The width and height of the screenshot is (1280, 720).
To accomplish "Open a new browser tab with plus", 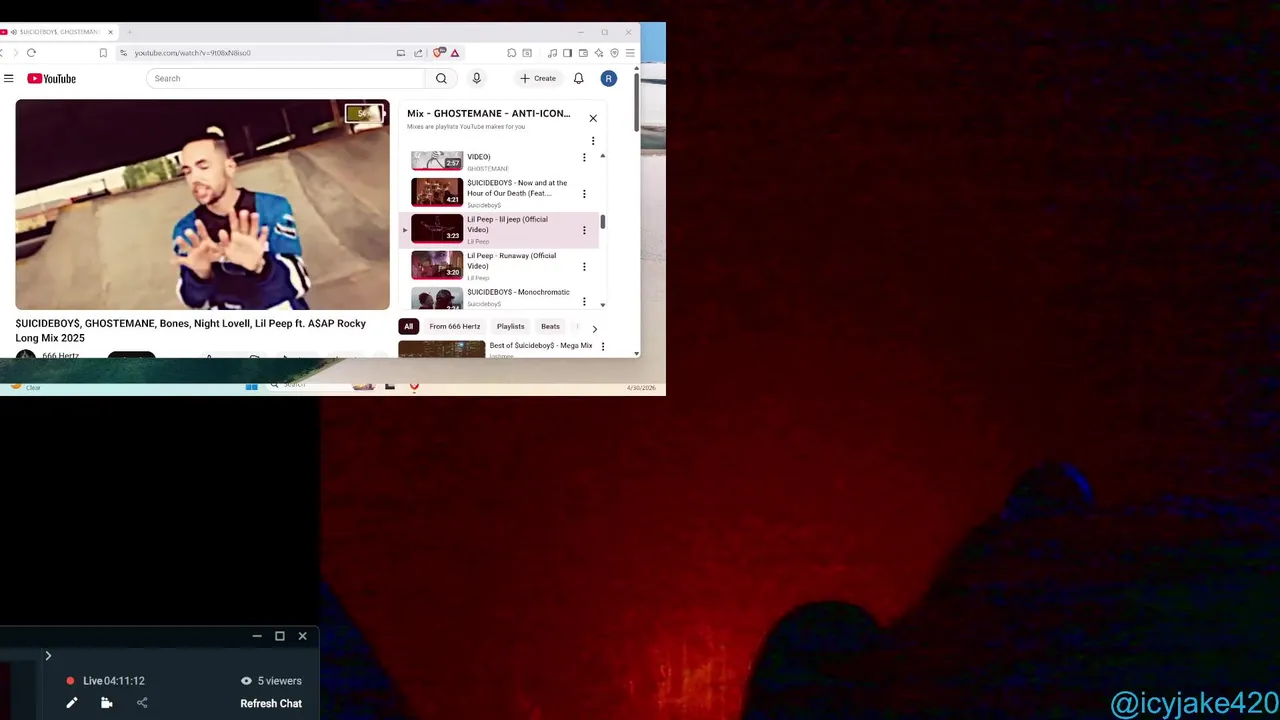I will 129,32.
